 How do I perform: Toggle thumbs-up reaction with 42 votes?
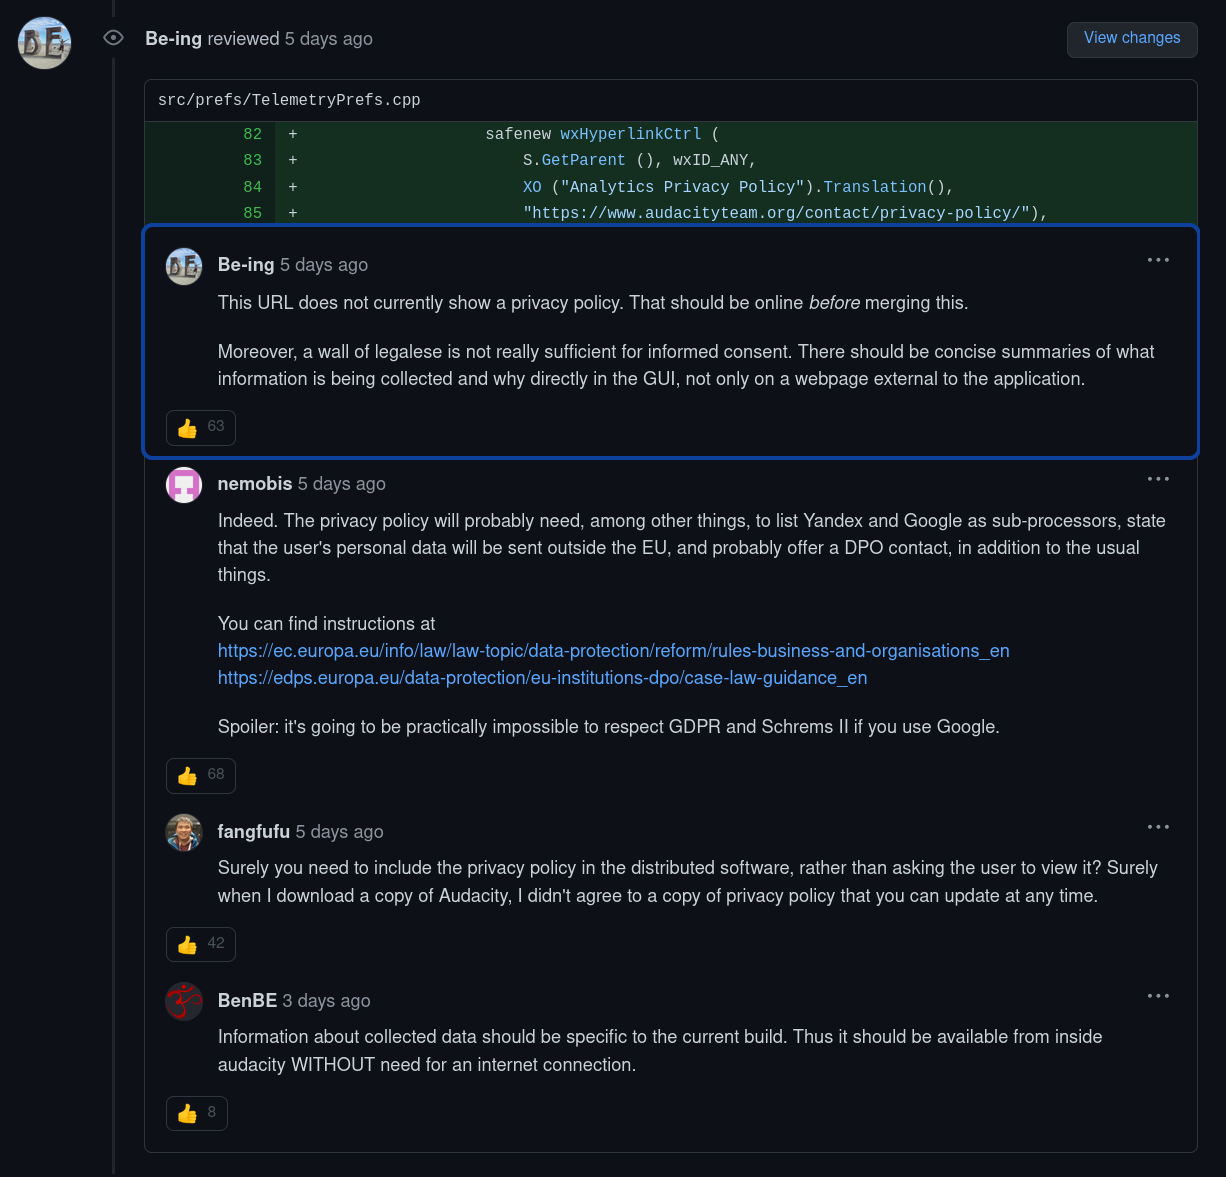click(201, 944)
